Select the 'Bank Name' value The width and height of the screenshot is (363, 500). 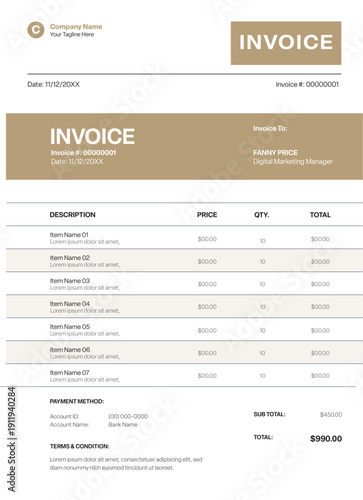(123, 425)
